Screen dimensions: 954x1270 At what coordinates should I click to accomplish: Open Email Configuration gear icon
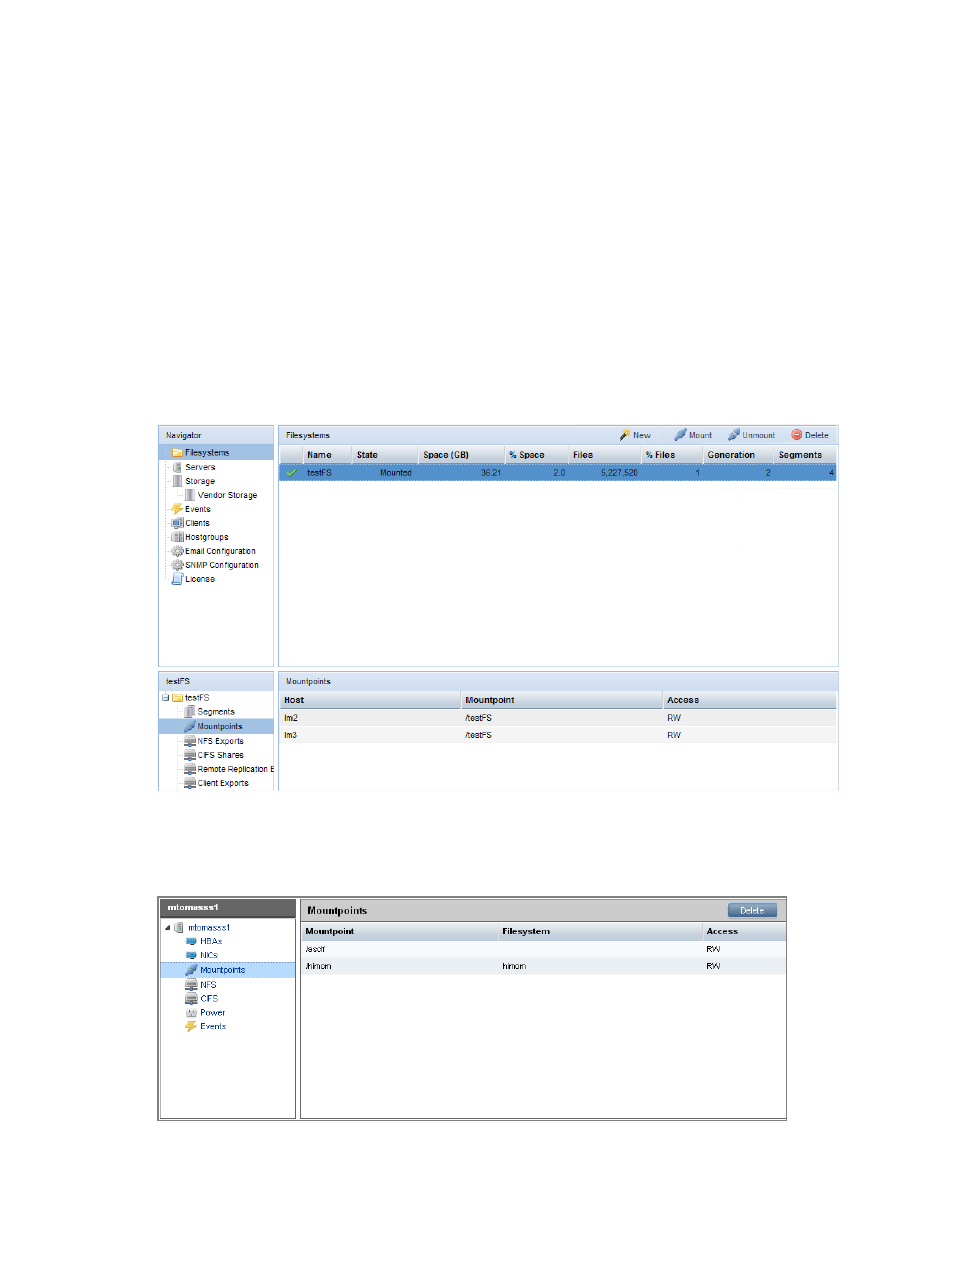(177, 551)
